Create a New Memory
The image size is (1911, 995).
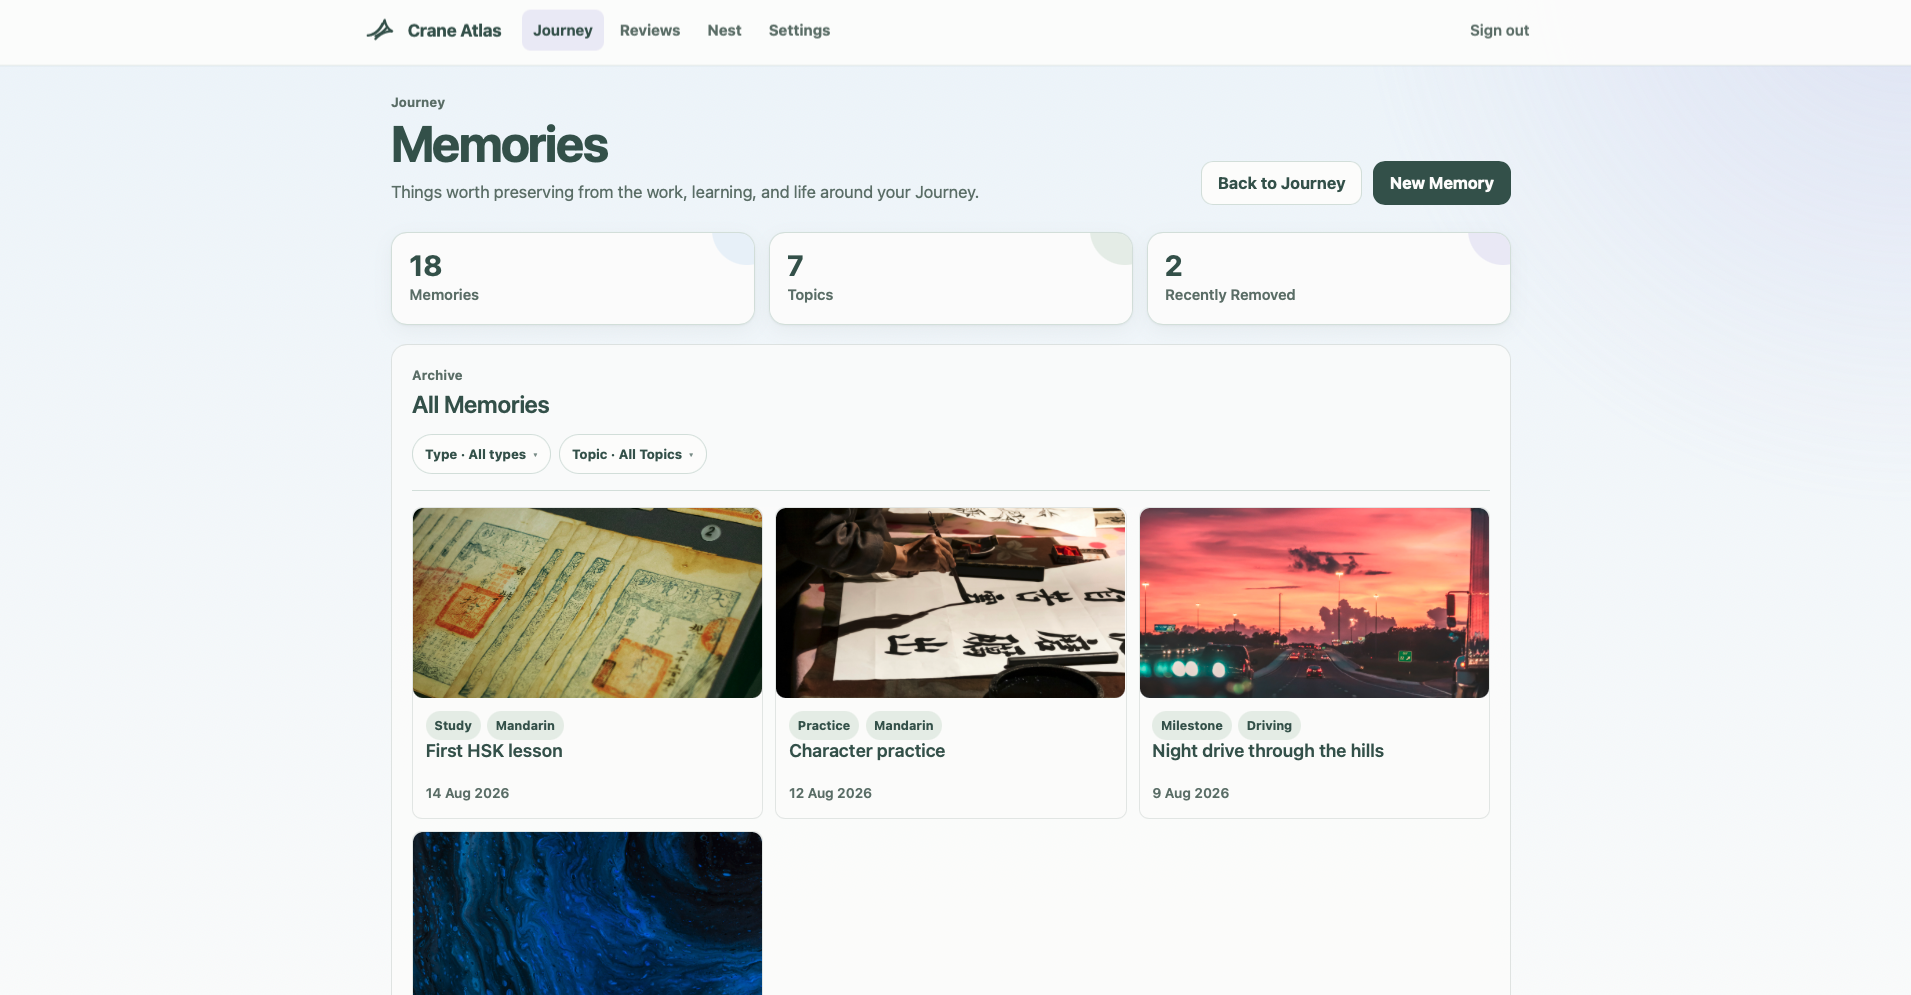pyautogui.click(x=1441, y=183)
